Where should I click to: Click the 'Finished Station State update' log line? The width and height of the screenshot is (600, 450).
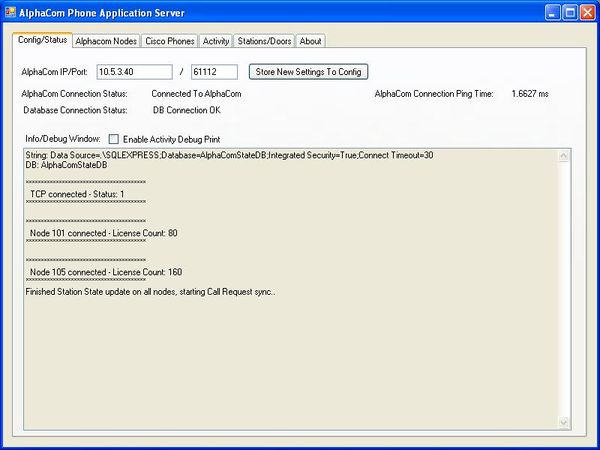[x=150, y=292]
